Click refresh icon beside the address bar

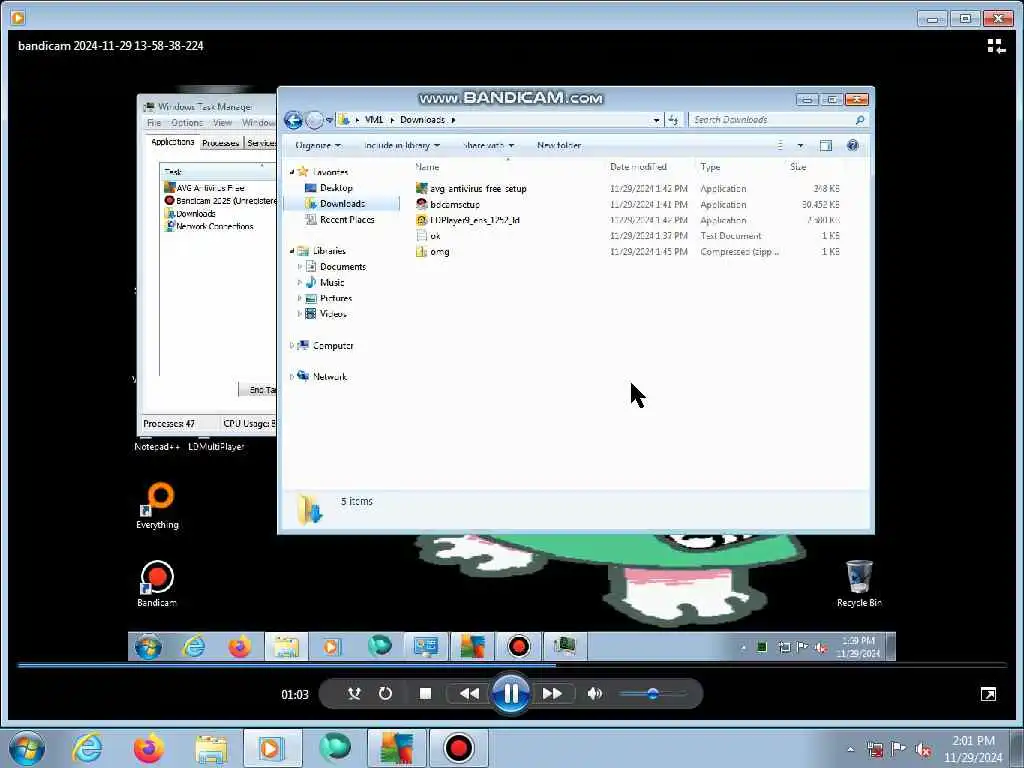pyautogui.click(x=673, y=120)
